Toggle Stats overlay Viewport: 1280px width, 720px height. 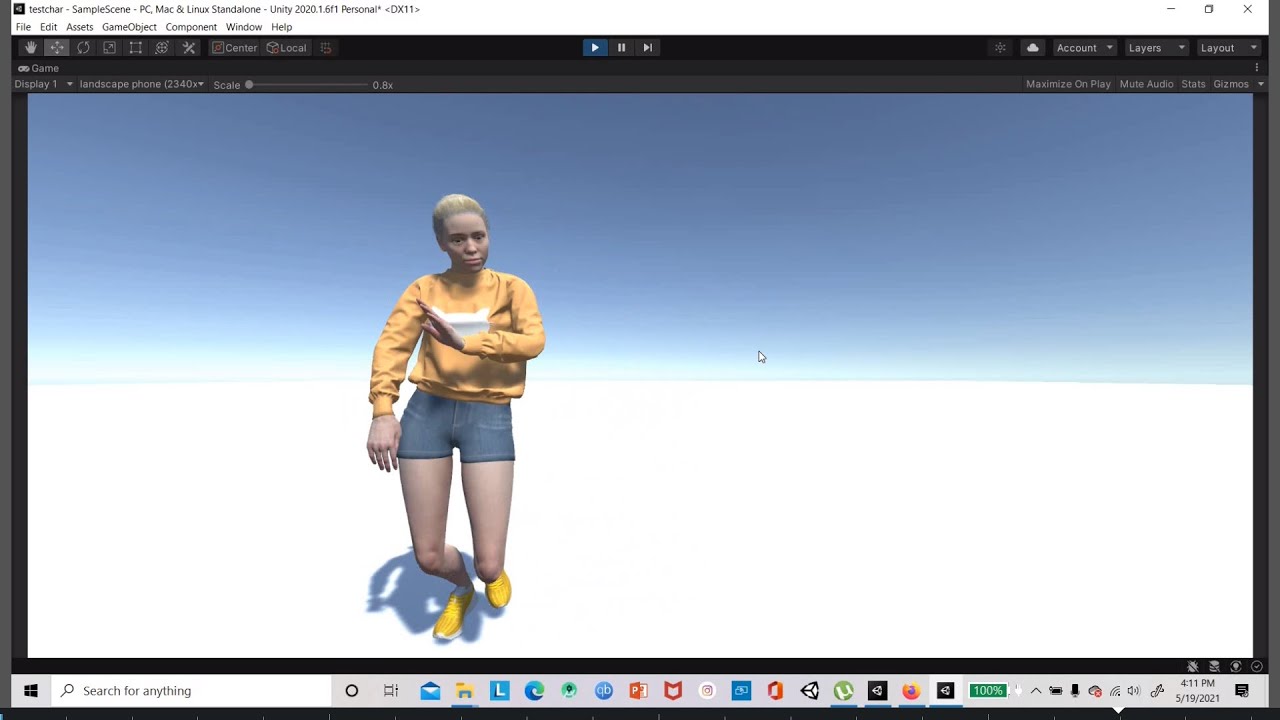tap(1193, 84)
